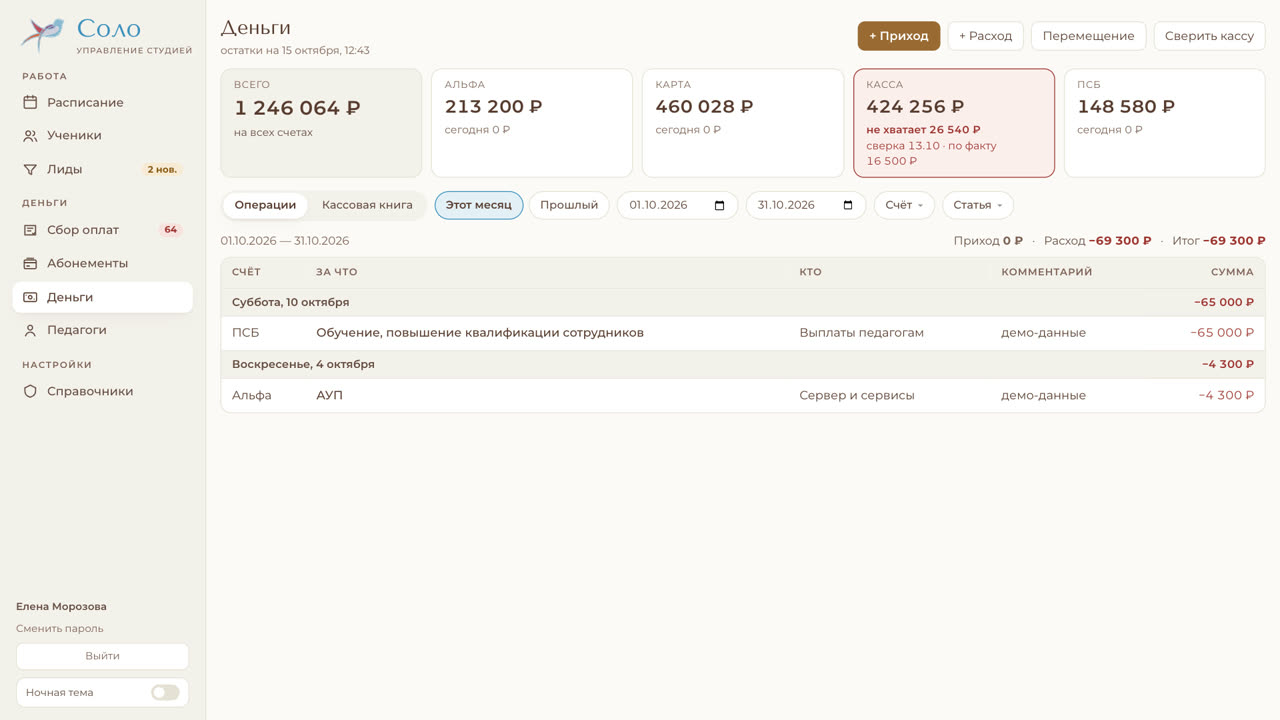Expand the Статья filter dropdown

978,205
